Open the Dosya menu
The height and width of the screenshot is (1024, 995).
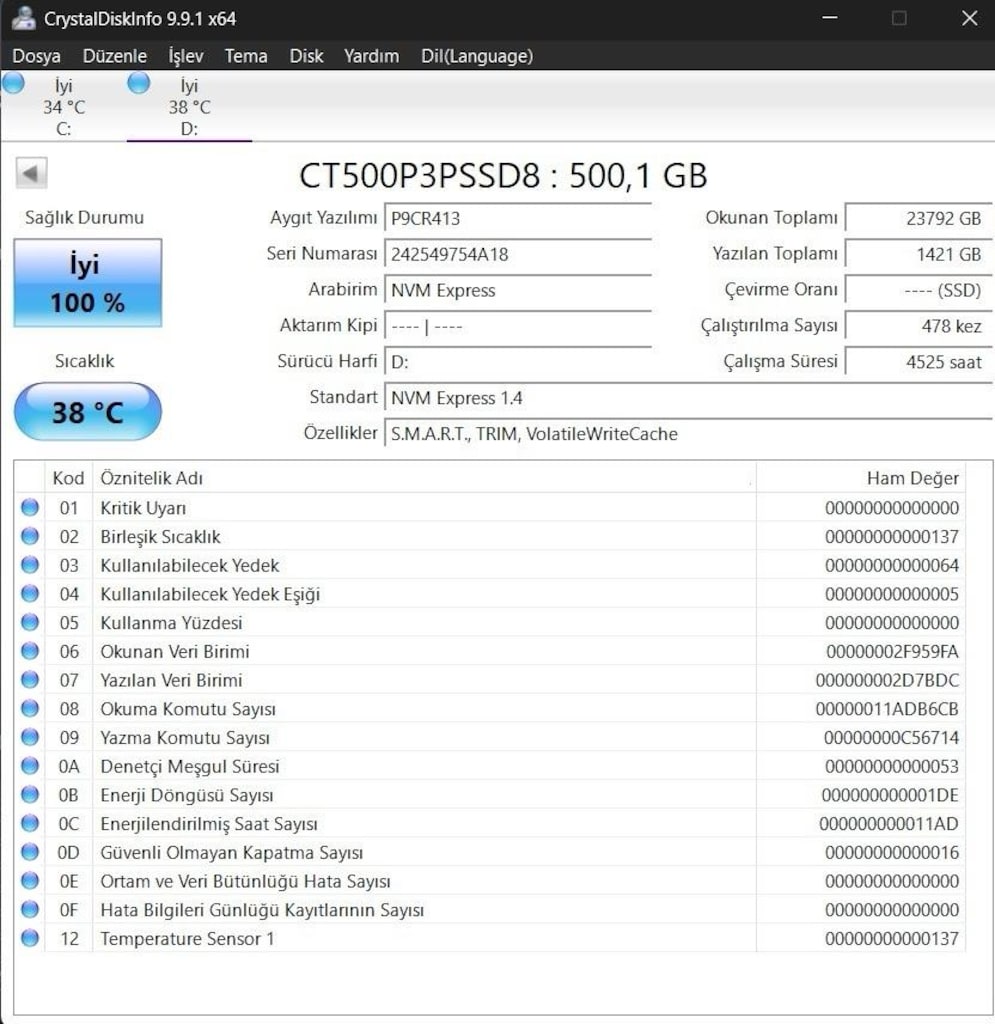click(x=37, y=56)
